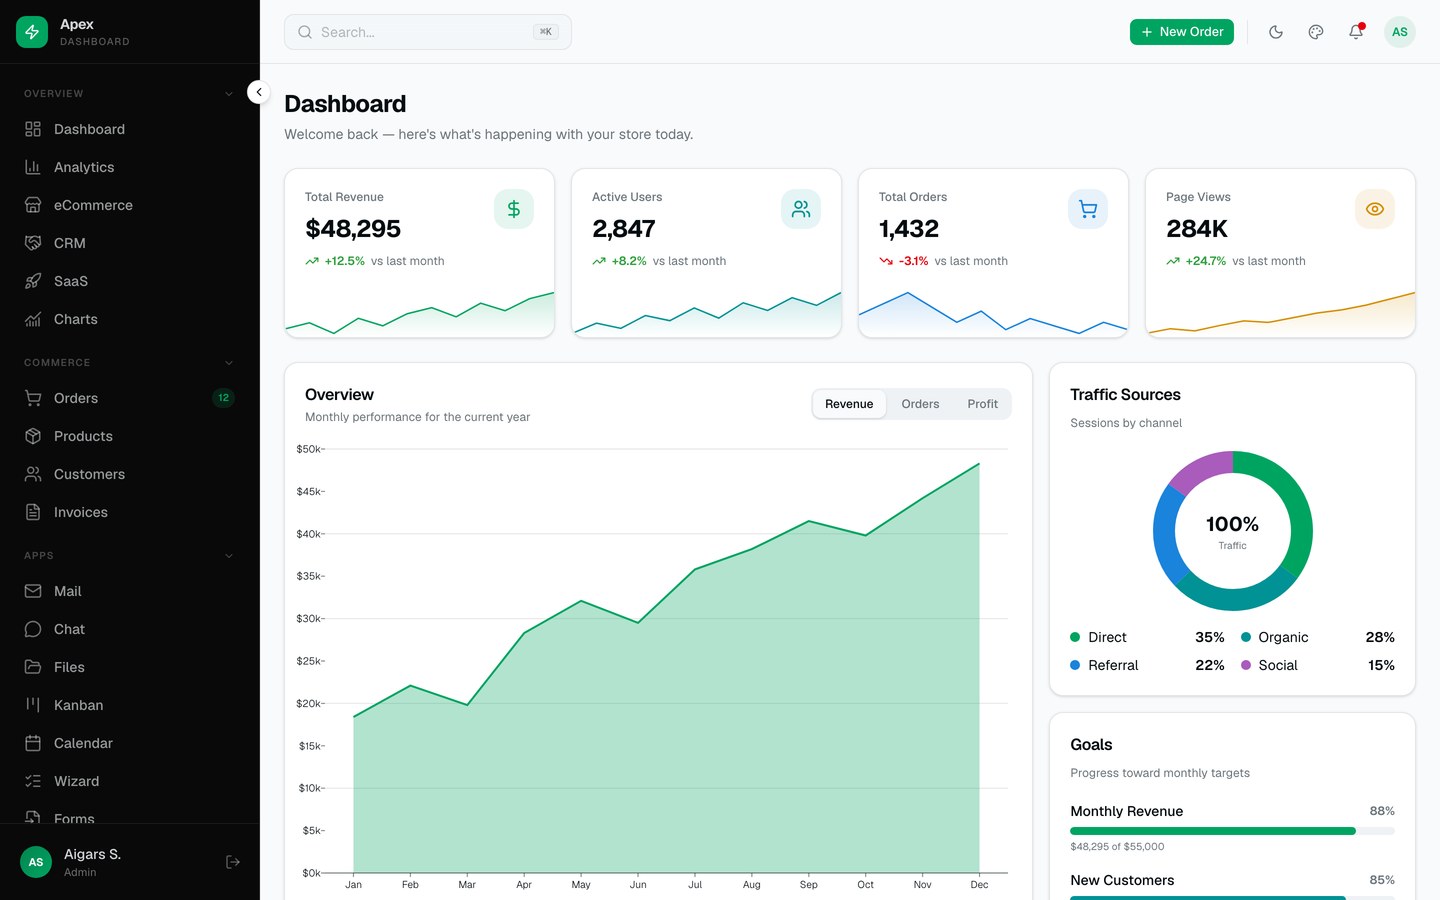The width and height of the screenshot is (1440, 900).
Task: Switch to the Profit chart tab
Action: pyautogui.click(x=982, y=404)
